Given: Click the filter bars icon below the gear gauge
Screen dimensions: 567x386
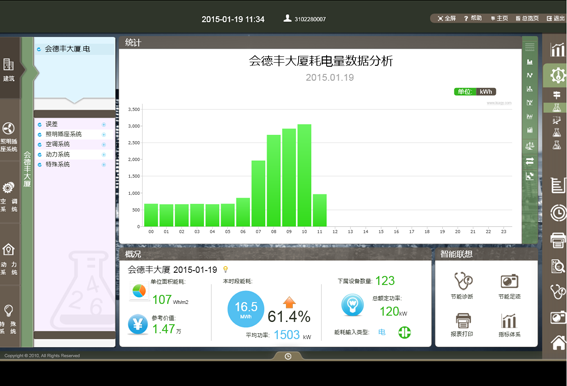Looking at the screenshot, I should click(557, 95).
